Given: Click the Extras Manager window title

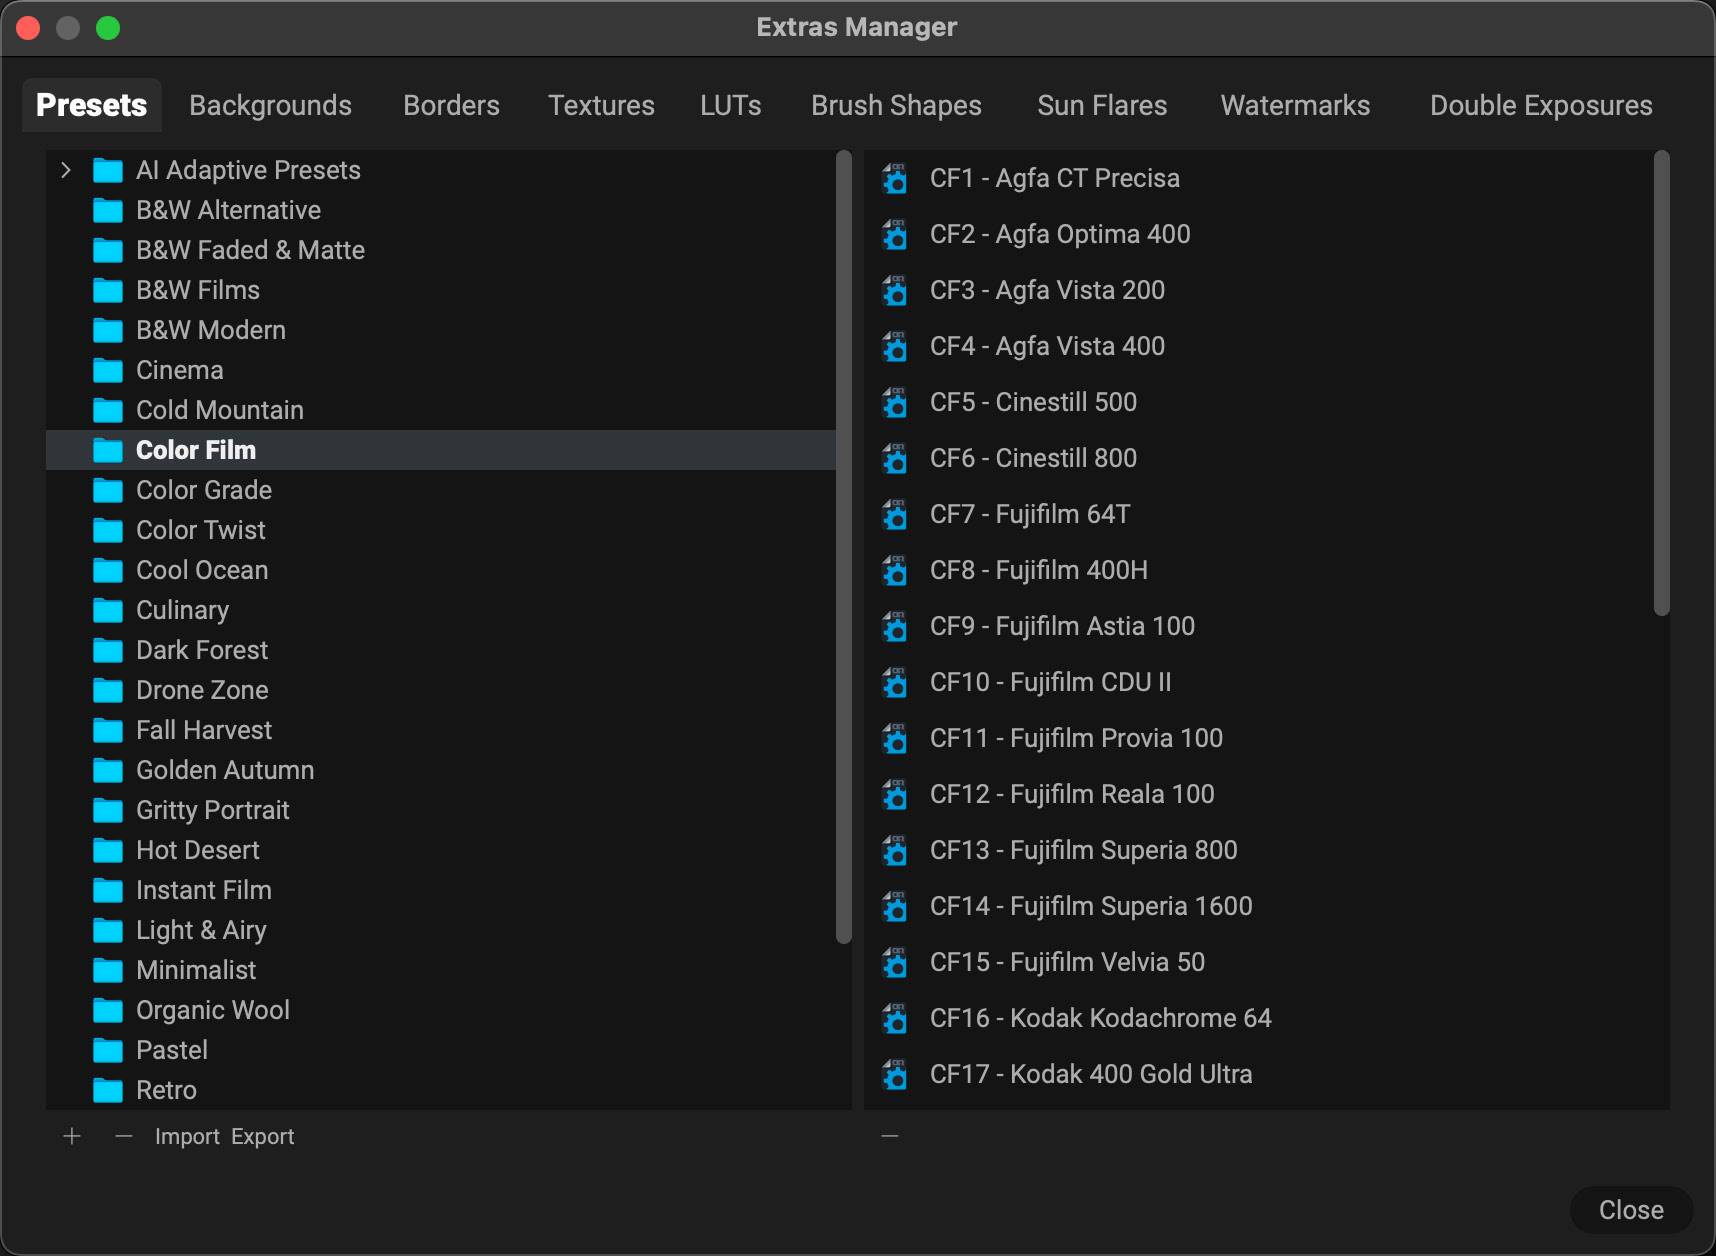Looking at the screenshot, I should [x=857, y=27].
